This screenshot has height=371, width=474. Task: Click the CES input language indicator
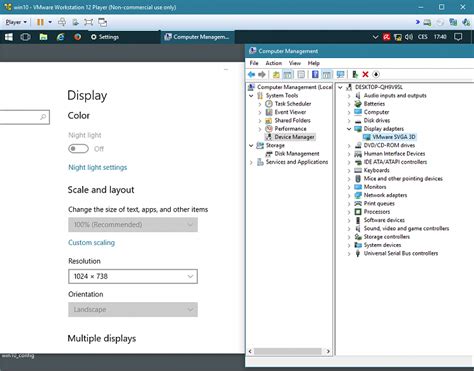[423, 37]
